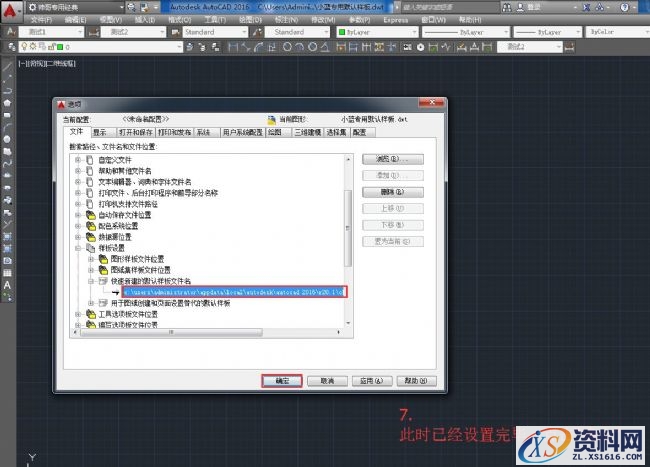The image size is (650, 467).
Task: Click the green layer color swatch for layer 0
Action: click(x=60, y=47)
